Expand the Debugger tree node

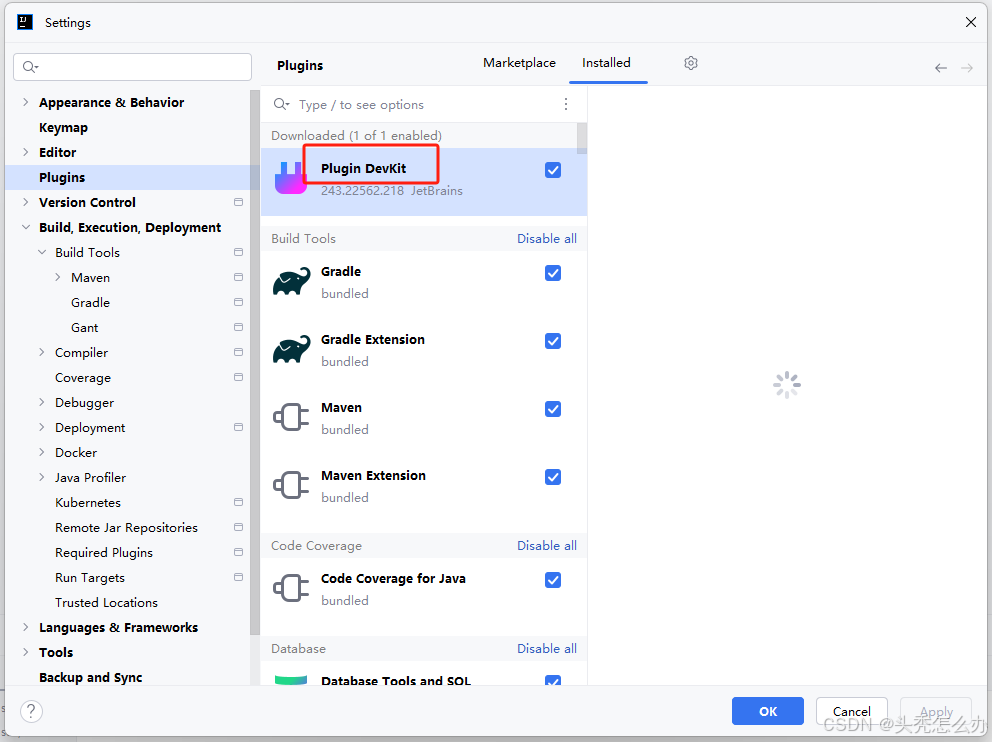42,402
